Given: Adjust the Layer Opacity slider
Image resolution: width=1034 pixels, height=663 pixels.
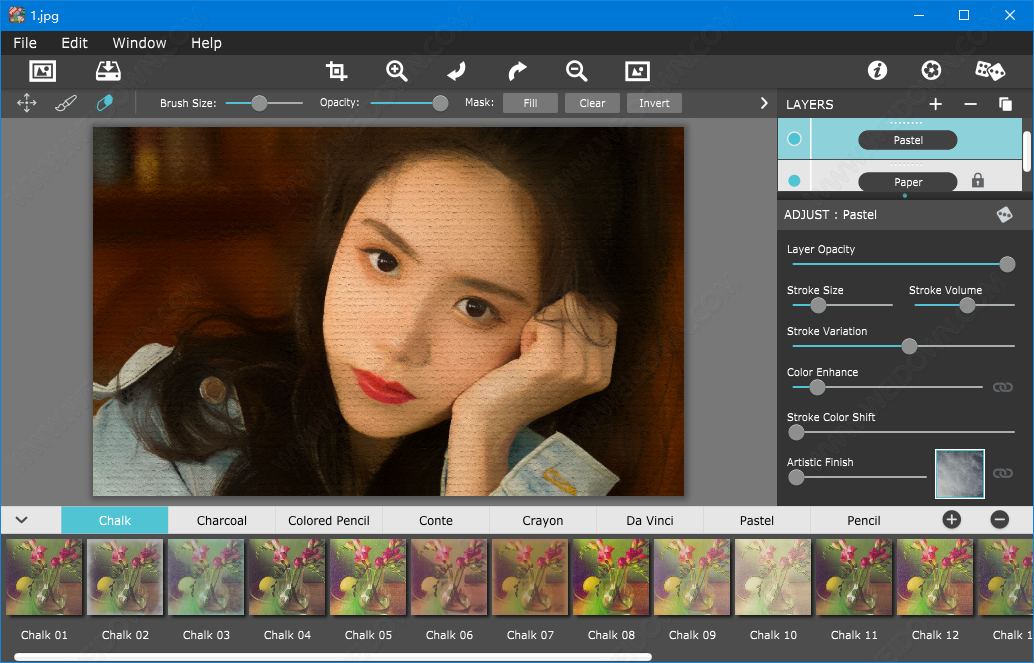Looking at the screenshot, I should coord(903,264).
